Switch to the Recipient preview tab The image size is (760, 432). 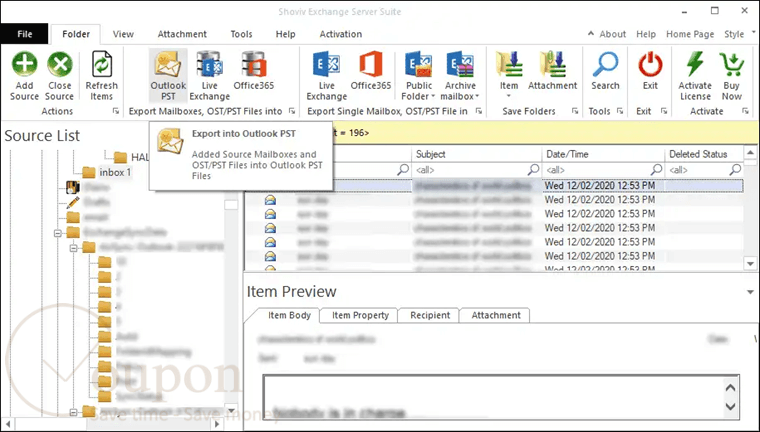coord(430,315)
